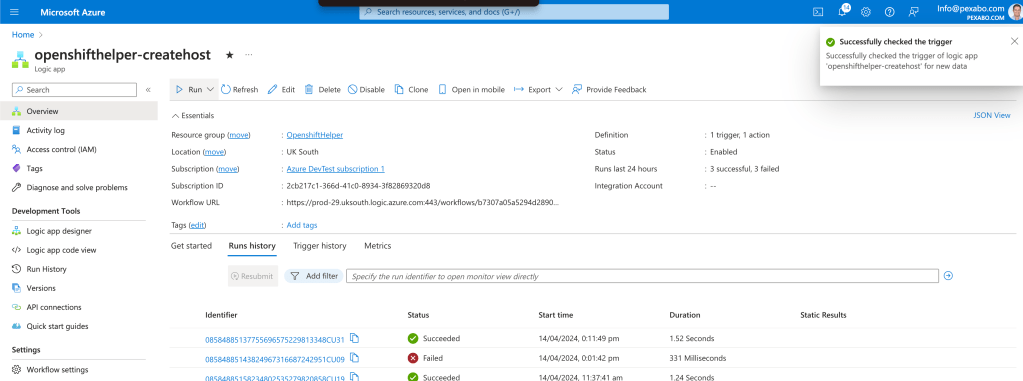
Task: Click move link next to Subscription
Action: 228,169
